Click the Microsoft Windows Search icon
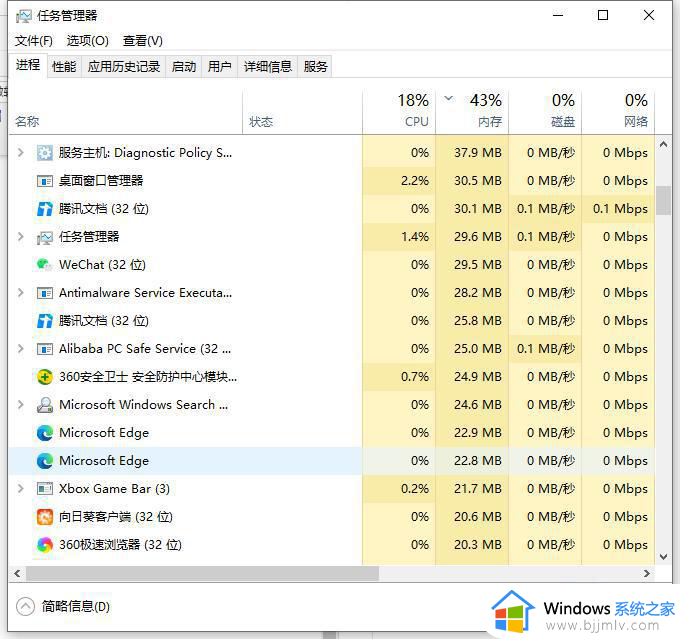Screen dimensions: 680x639 tap(45, 405)
